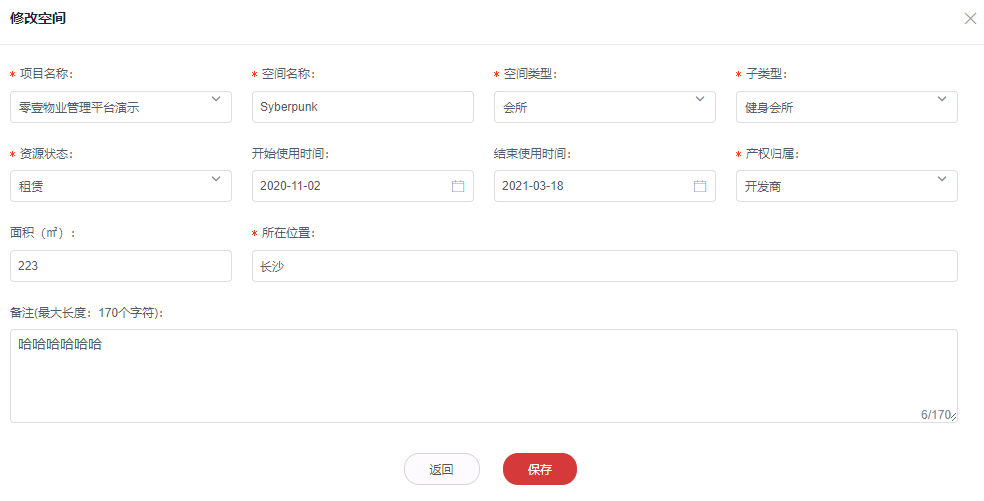The height and width of the screenshot is (501, 984).
Task: Click the 面积（㎡） label
Action: tap(43, 233)
